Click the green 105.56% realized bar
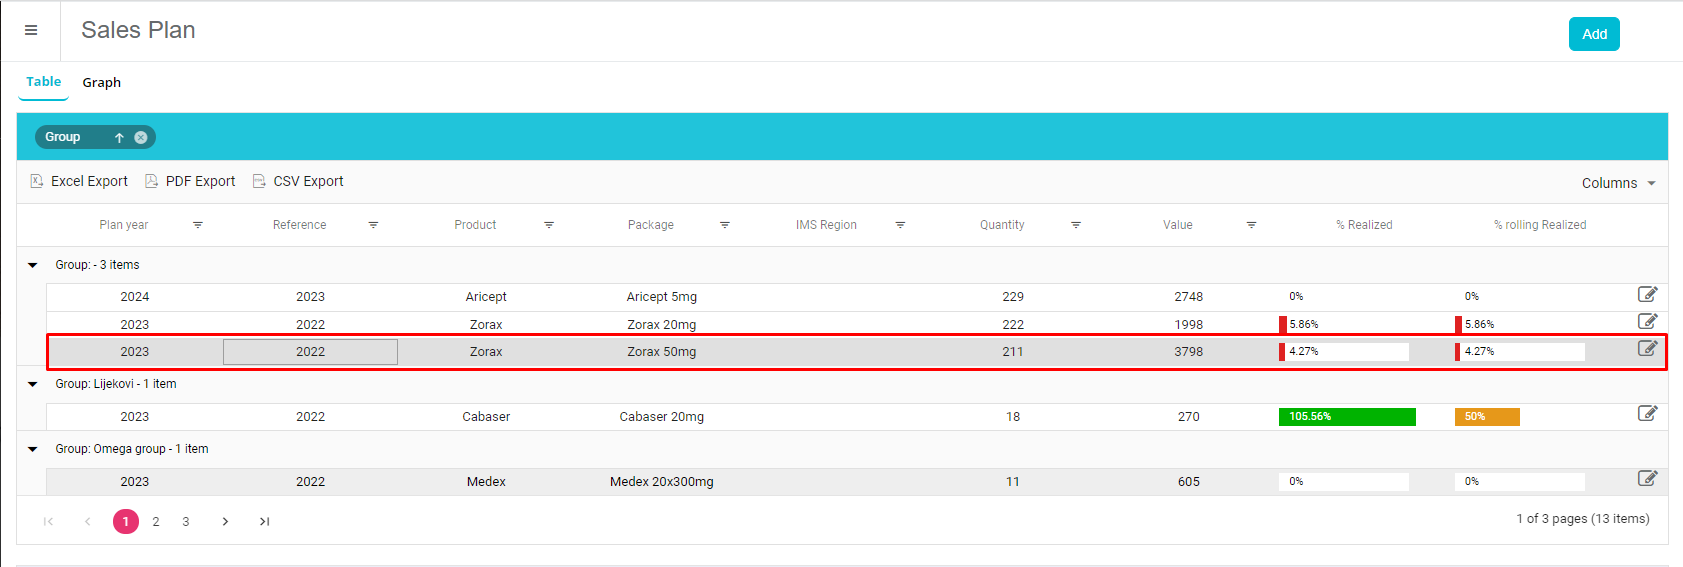 click(1346, 417)
